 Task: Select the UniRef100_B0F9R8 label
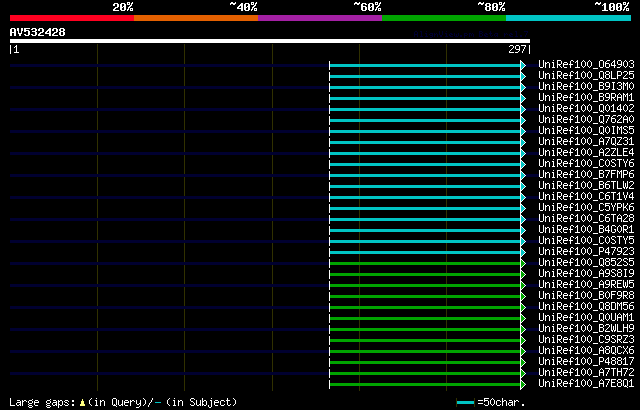point(587,296)
